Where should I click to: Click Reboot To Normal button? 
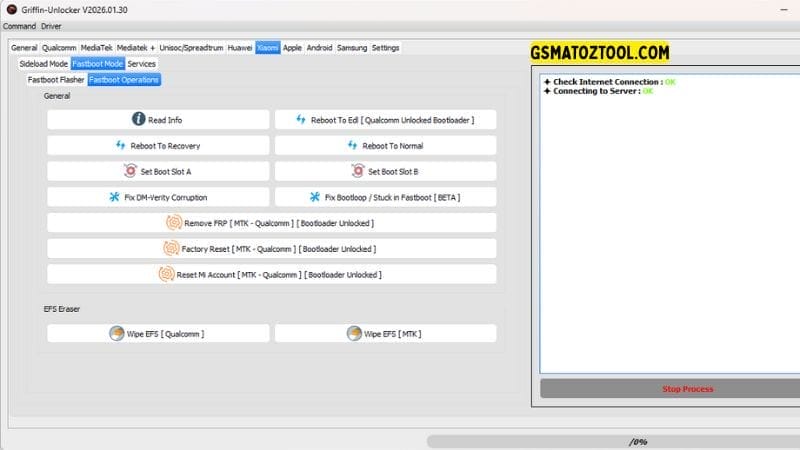point(385,146)
